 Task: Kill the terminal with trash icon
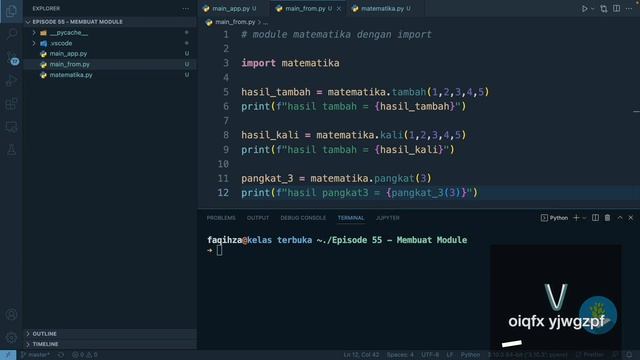coord(607,218)
